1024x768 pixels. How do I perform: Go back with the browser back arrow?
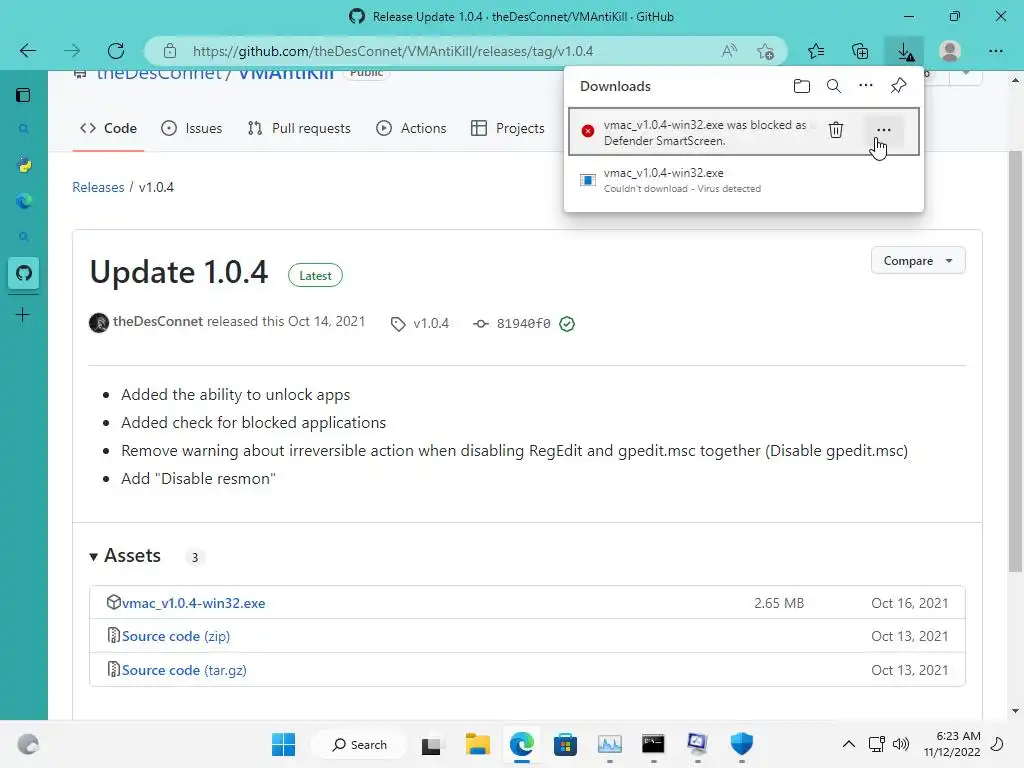tap(27, 51)
